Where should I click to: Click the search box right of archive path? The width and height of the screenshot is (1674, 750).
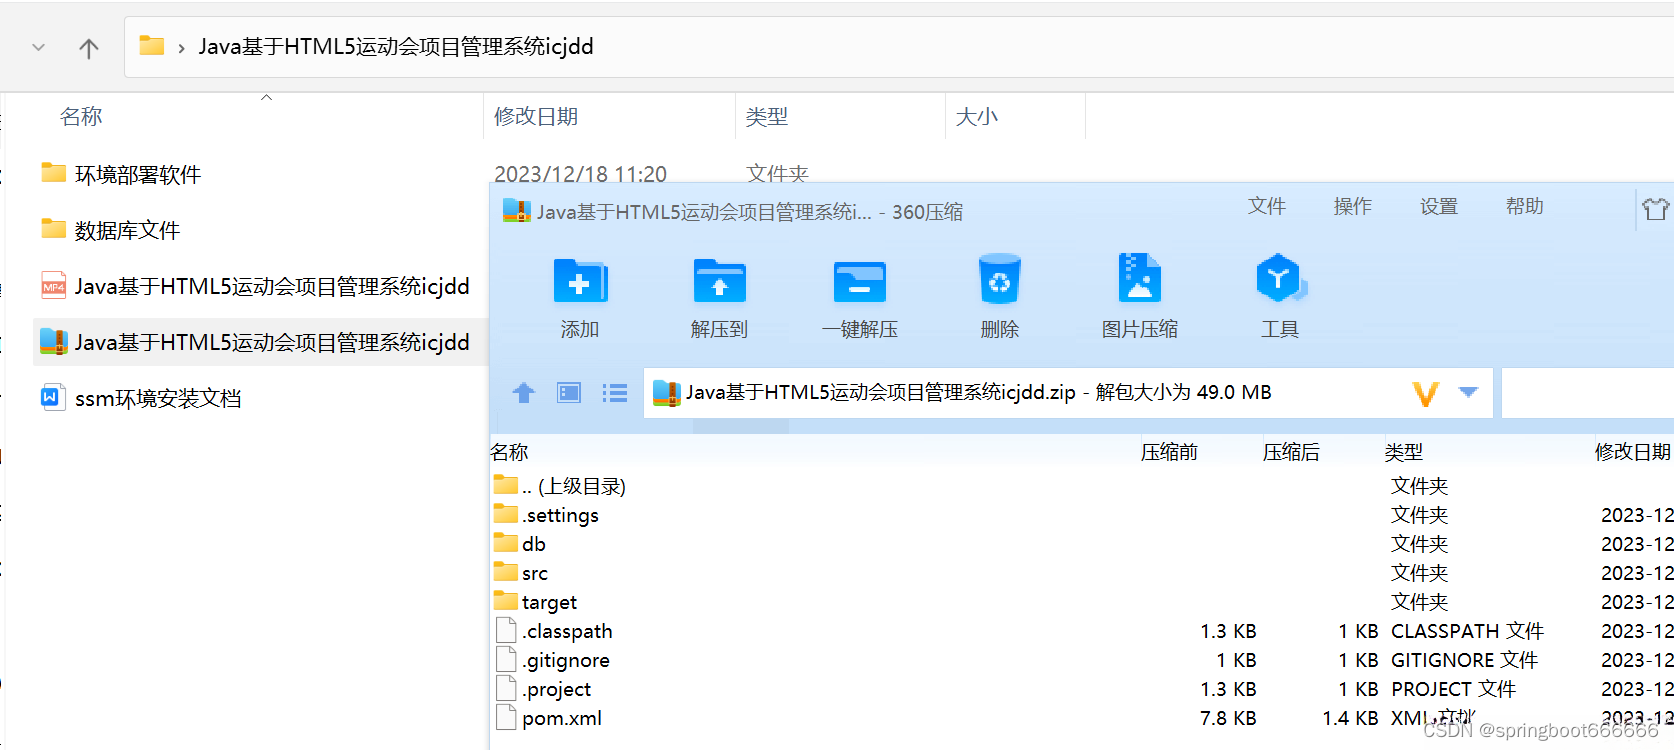1588,393
